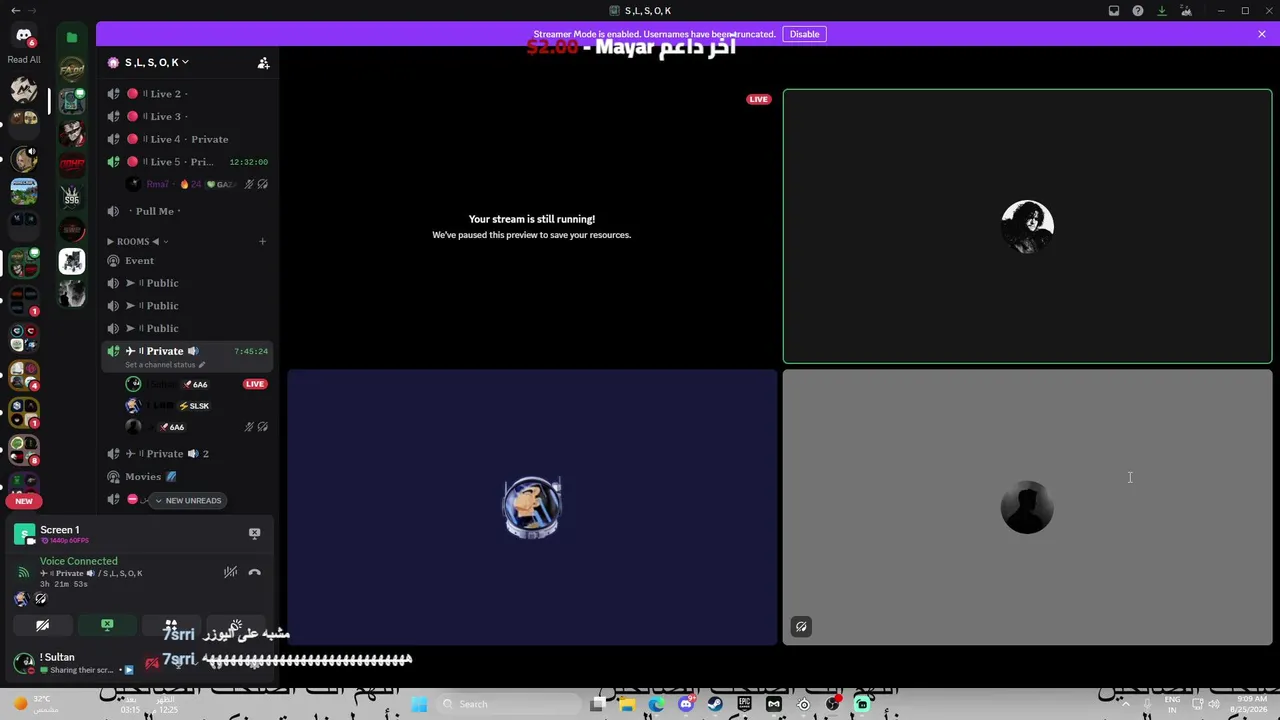Open Discord from the taskbar
The width and height of the screenshot is (1280, 720).
click(x=686, y=704)
